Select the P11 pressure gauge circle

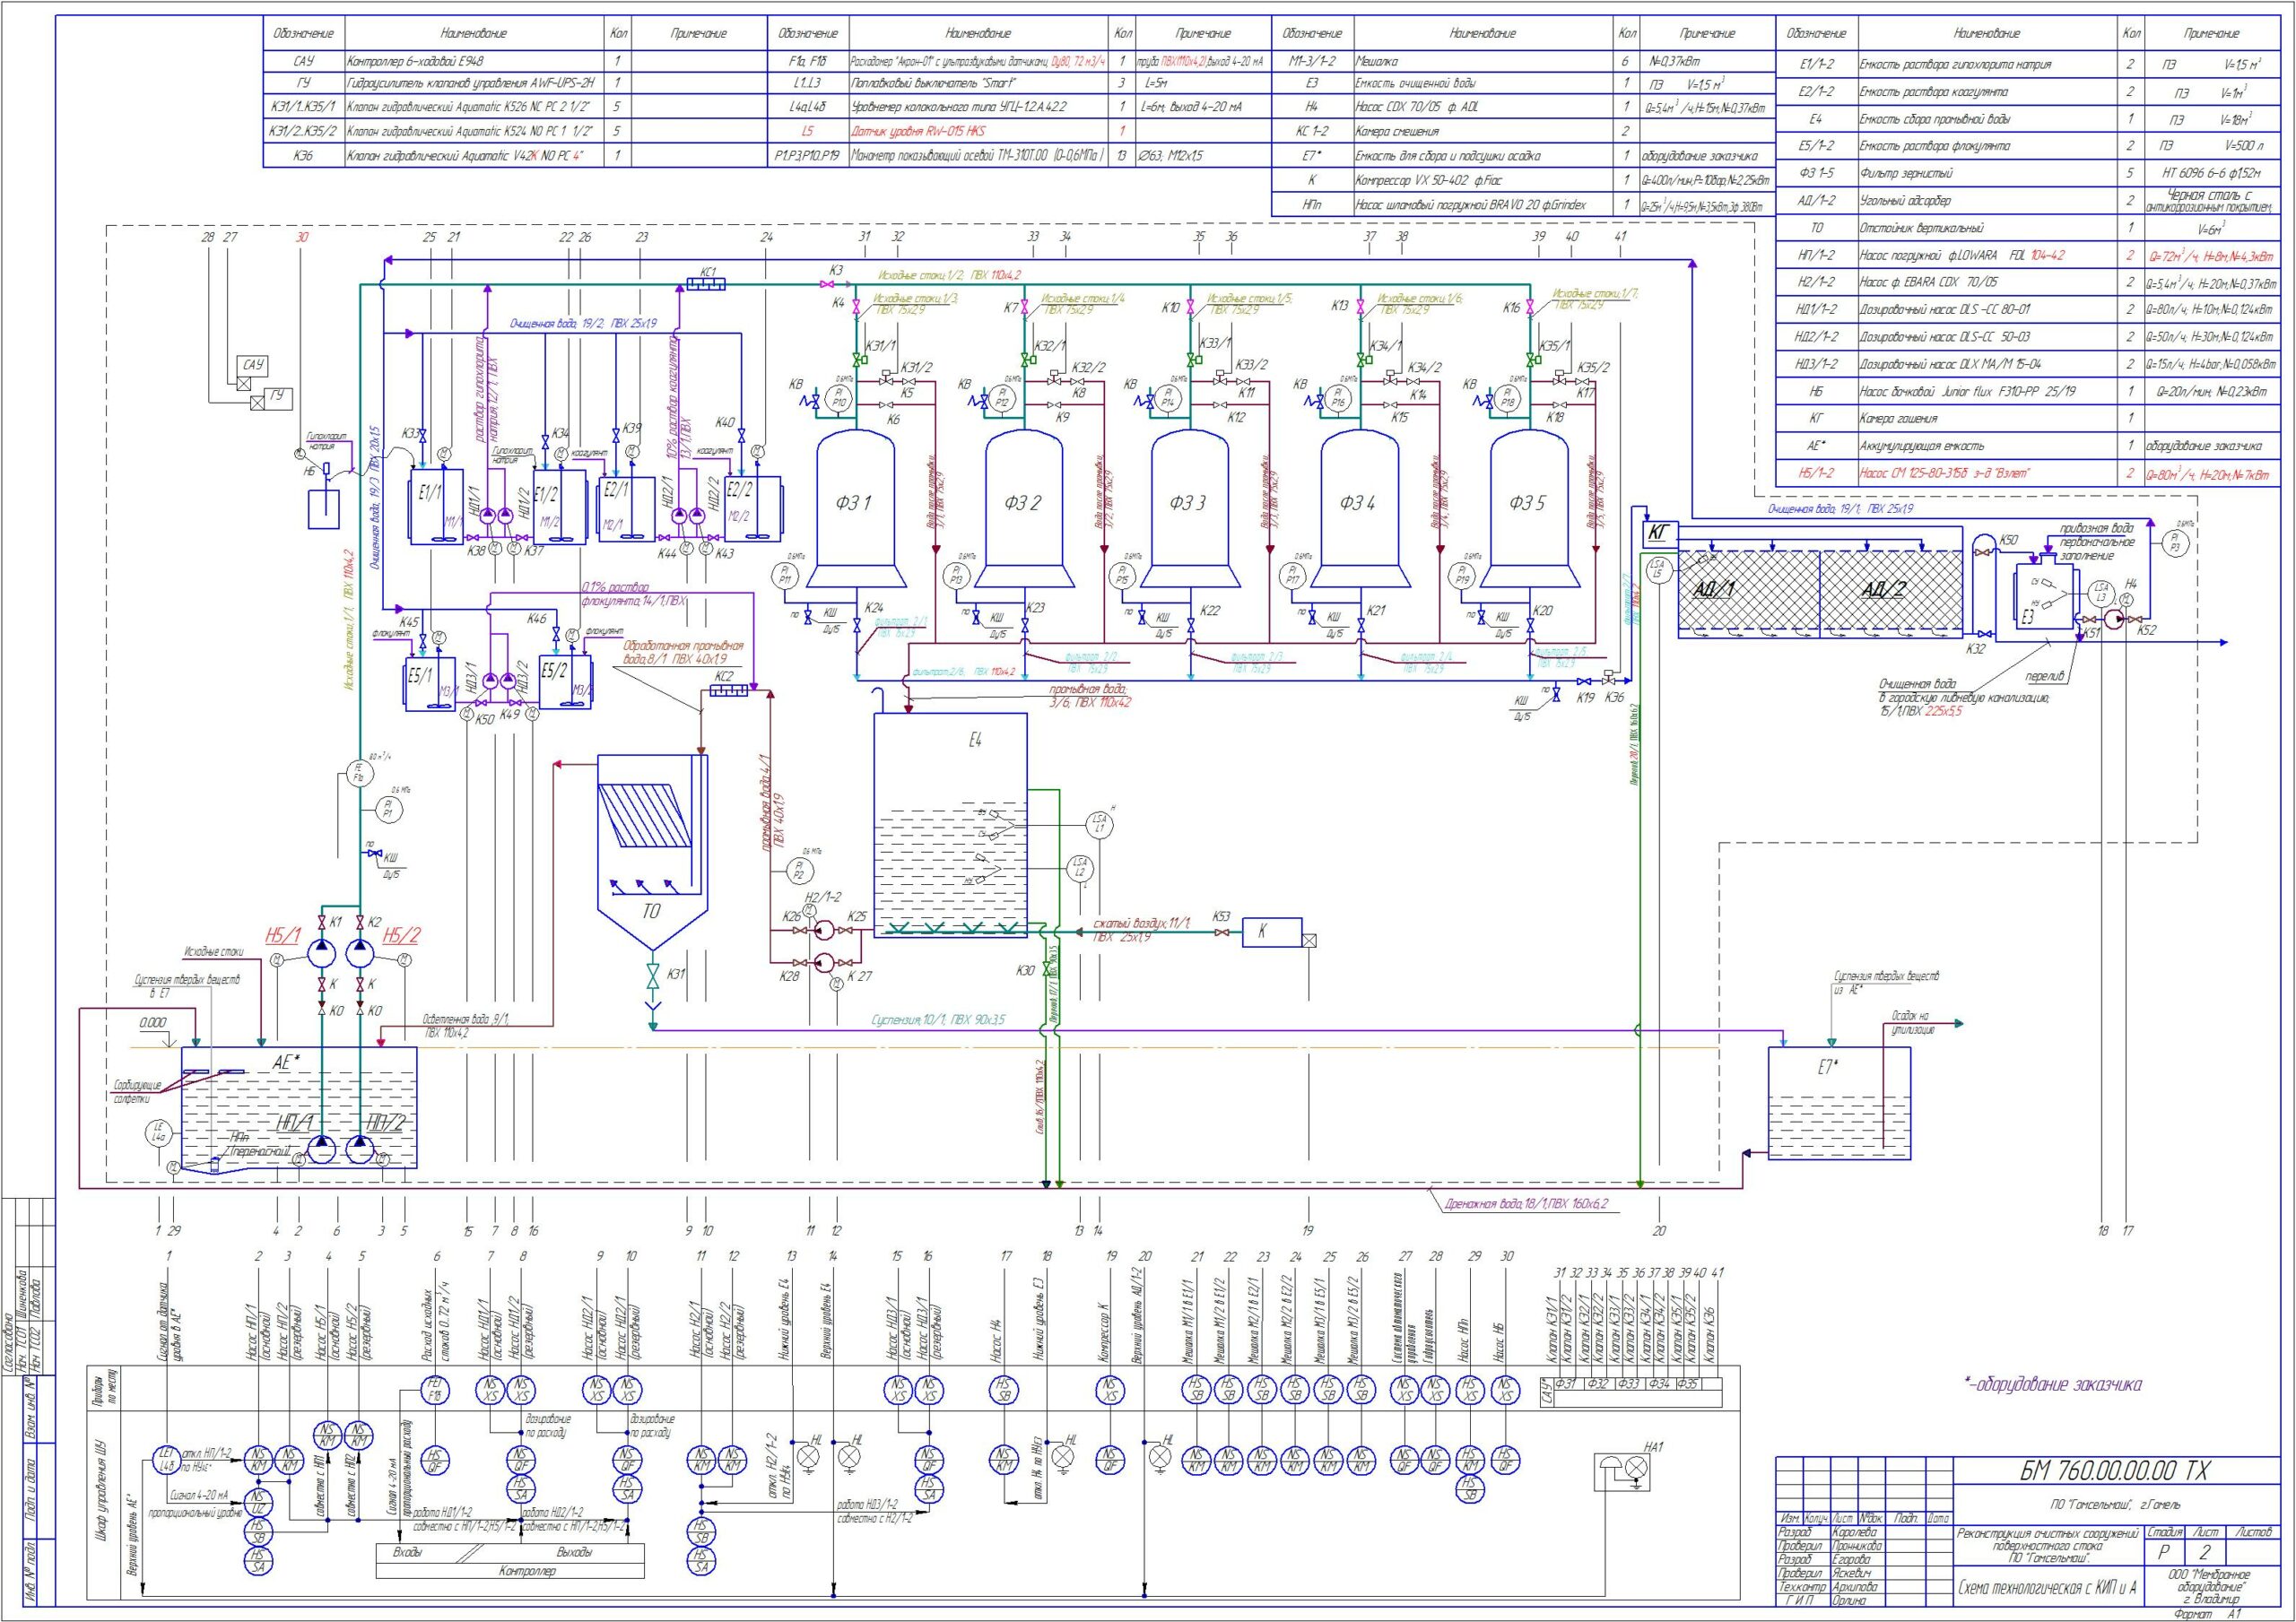click(785, 576)
